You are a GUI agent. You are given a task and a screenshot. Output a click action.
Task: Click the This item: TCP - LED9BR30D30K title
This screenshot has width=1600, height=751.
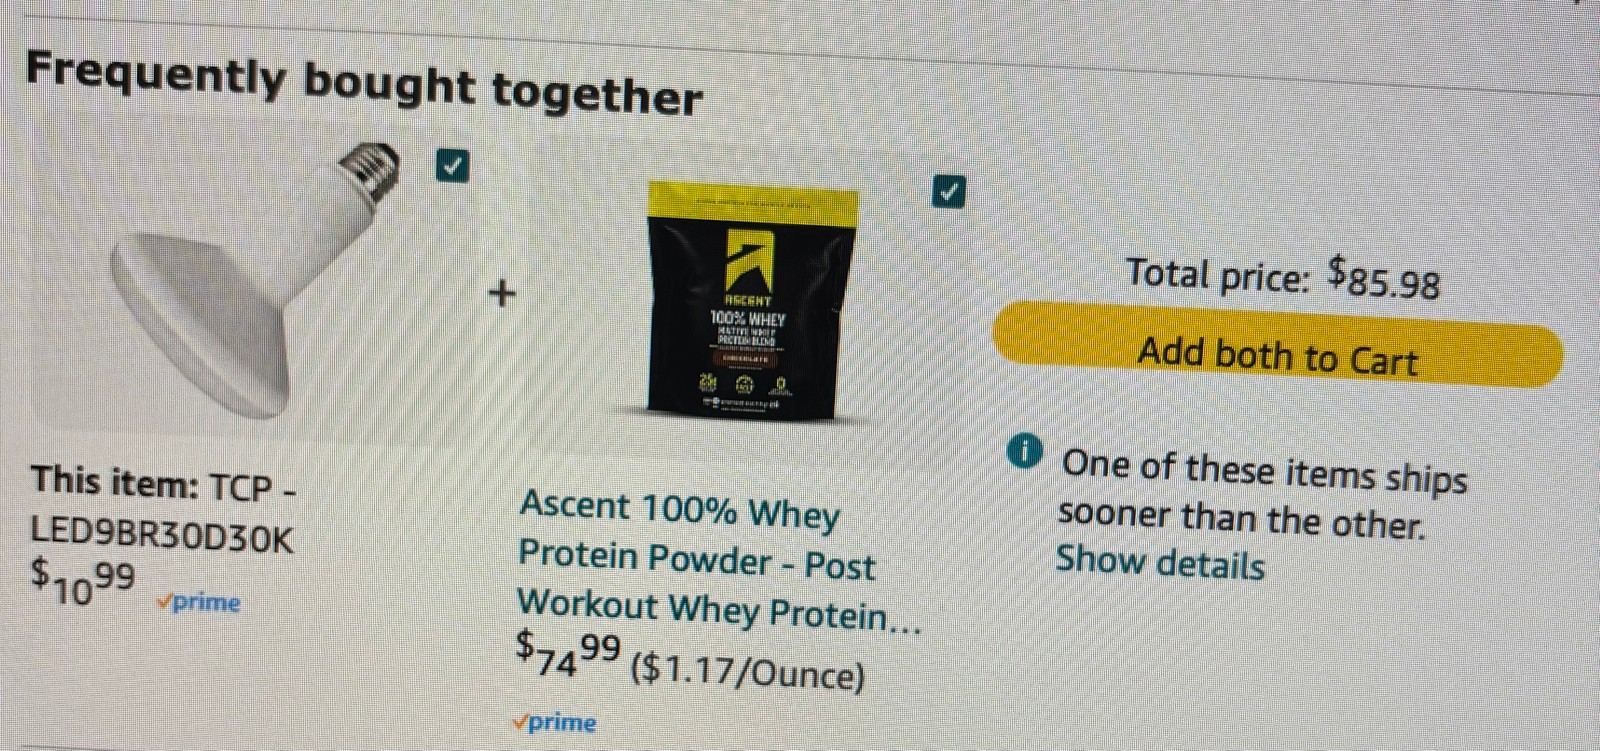(x=163, y=510)
